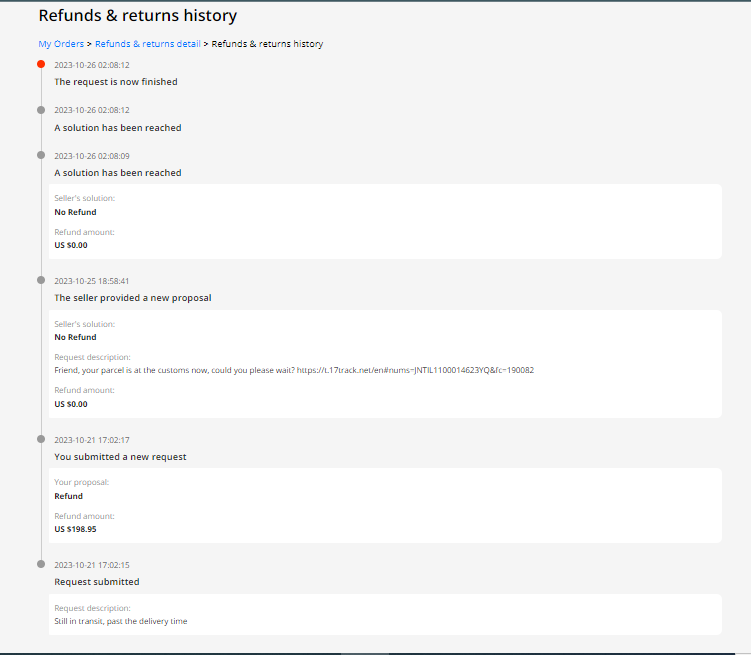Open the My Orders breadcrumb link

[x=61, y=44]
